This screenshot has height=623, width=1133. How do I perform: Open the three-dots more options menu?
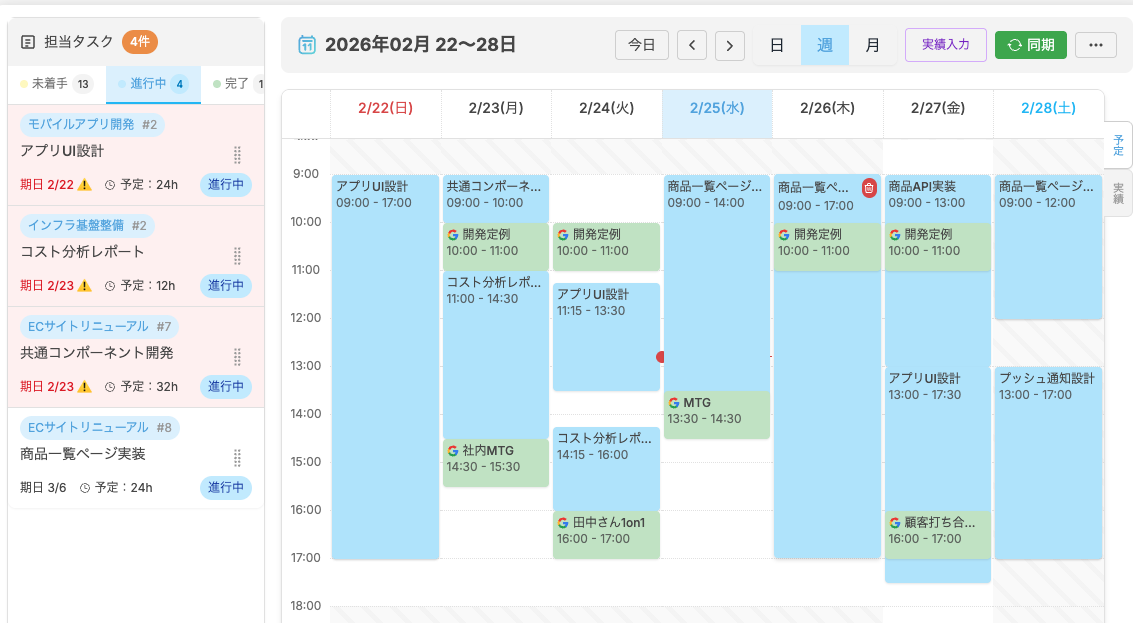(1095, 45)
